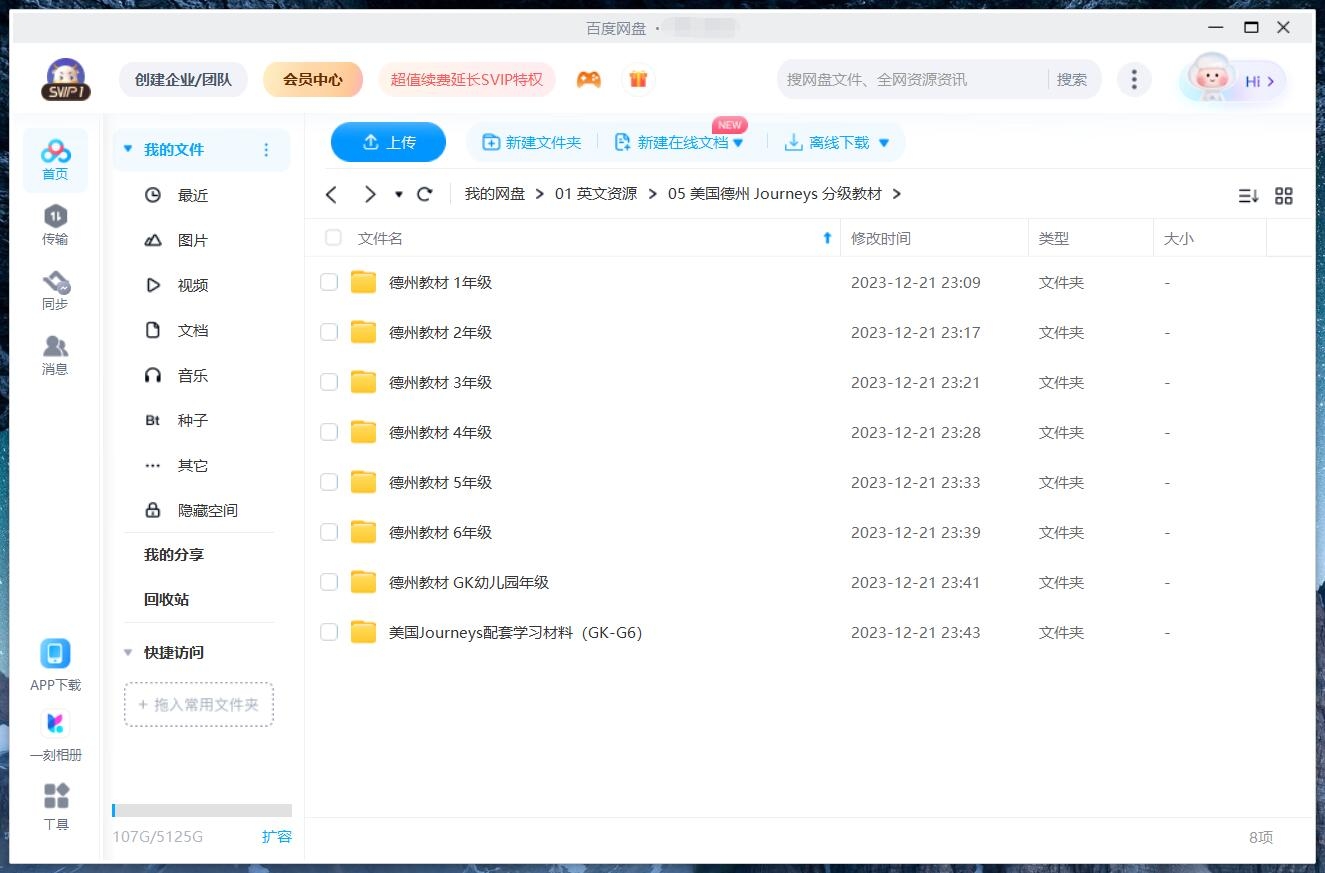Select the checkbox for 美国Journeys配套学习材料（GK-G6）

tap(329, 632)
